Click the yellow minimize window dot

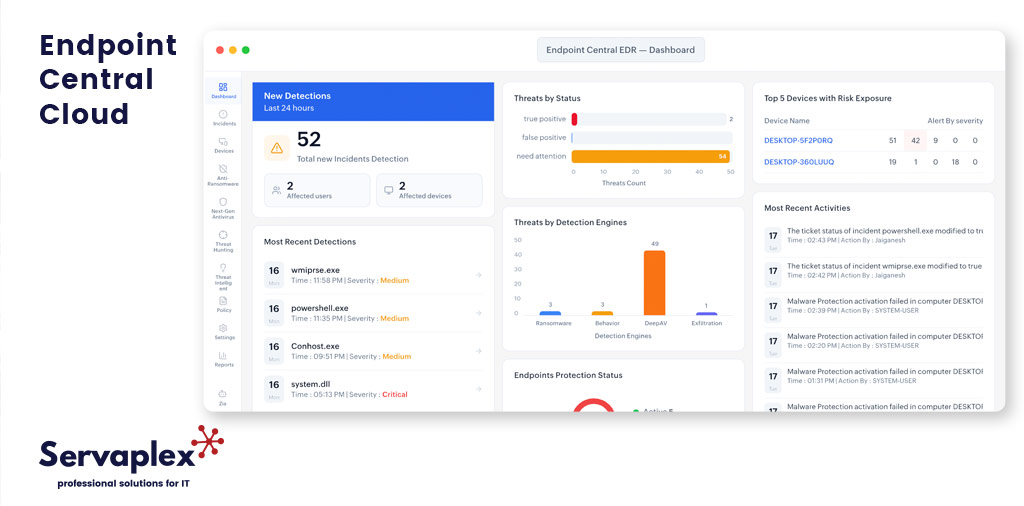pos(233,50)
